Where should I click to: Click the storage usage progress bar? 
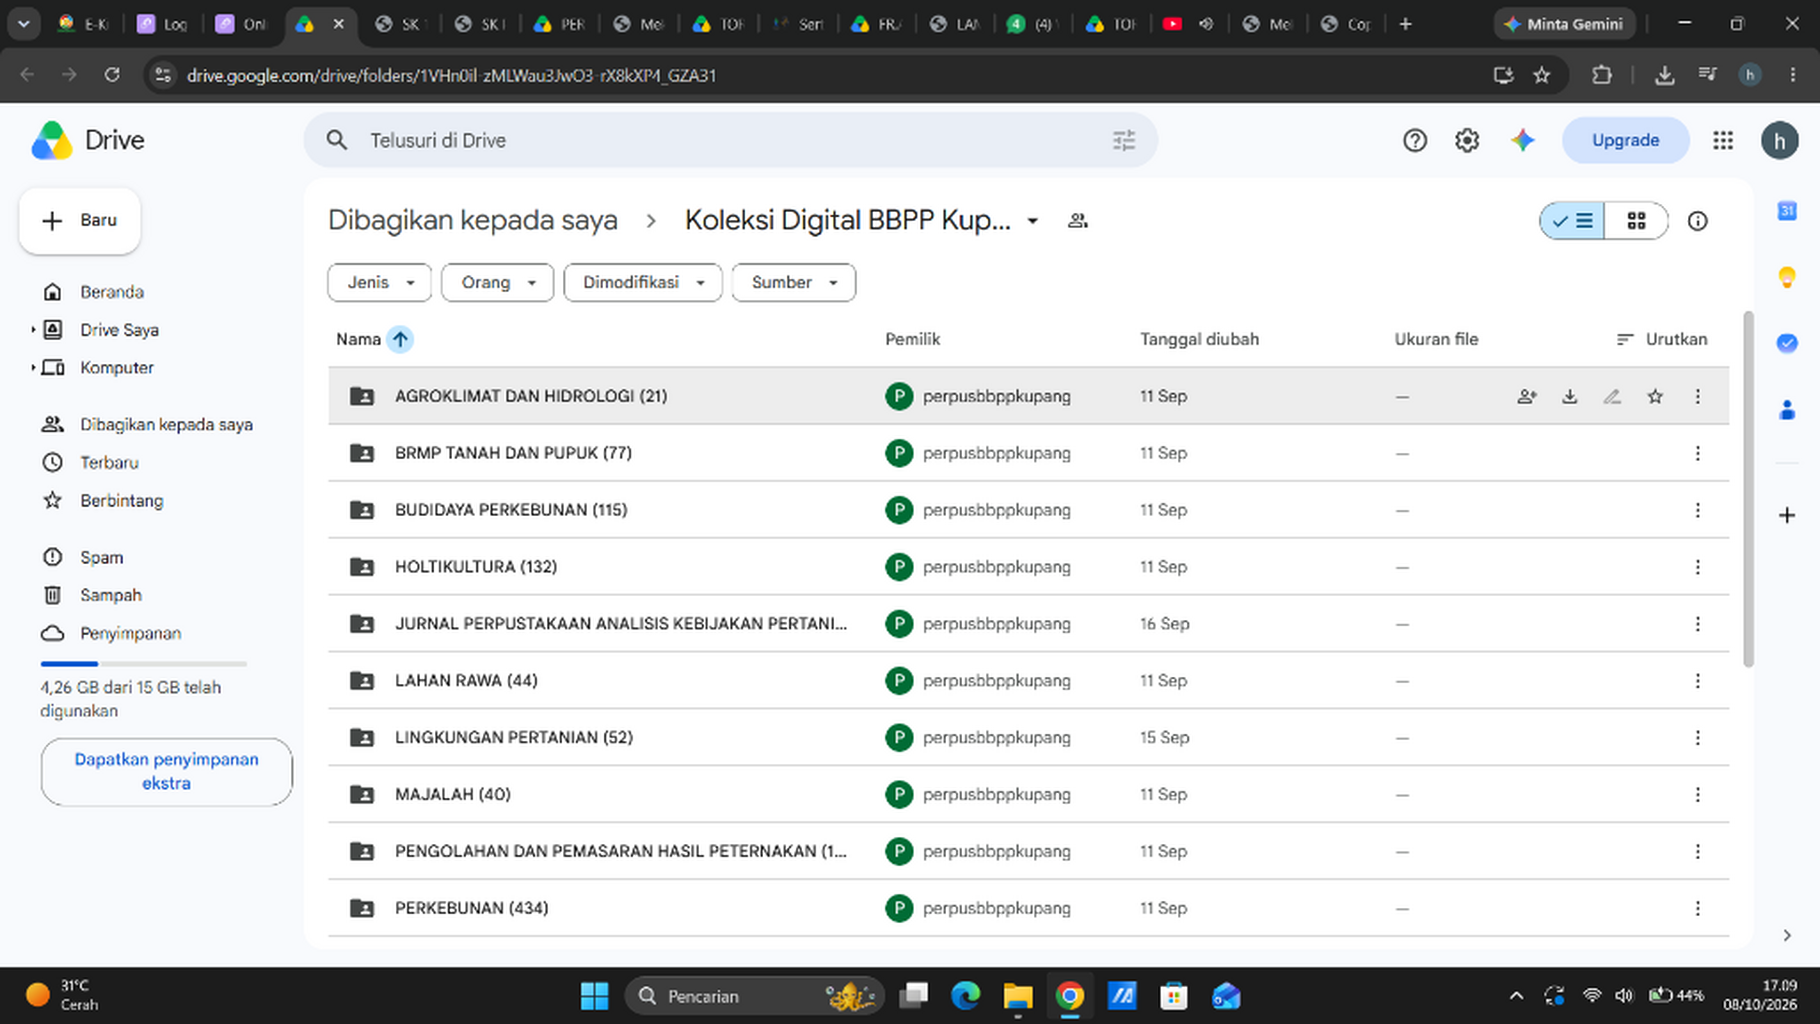[143, 664]
